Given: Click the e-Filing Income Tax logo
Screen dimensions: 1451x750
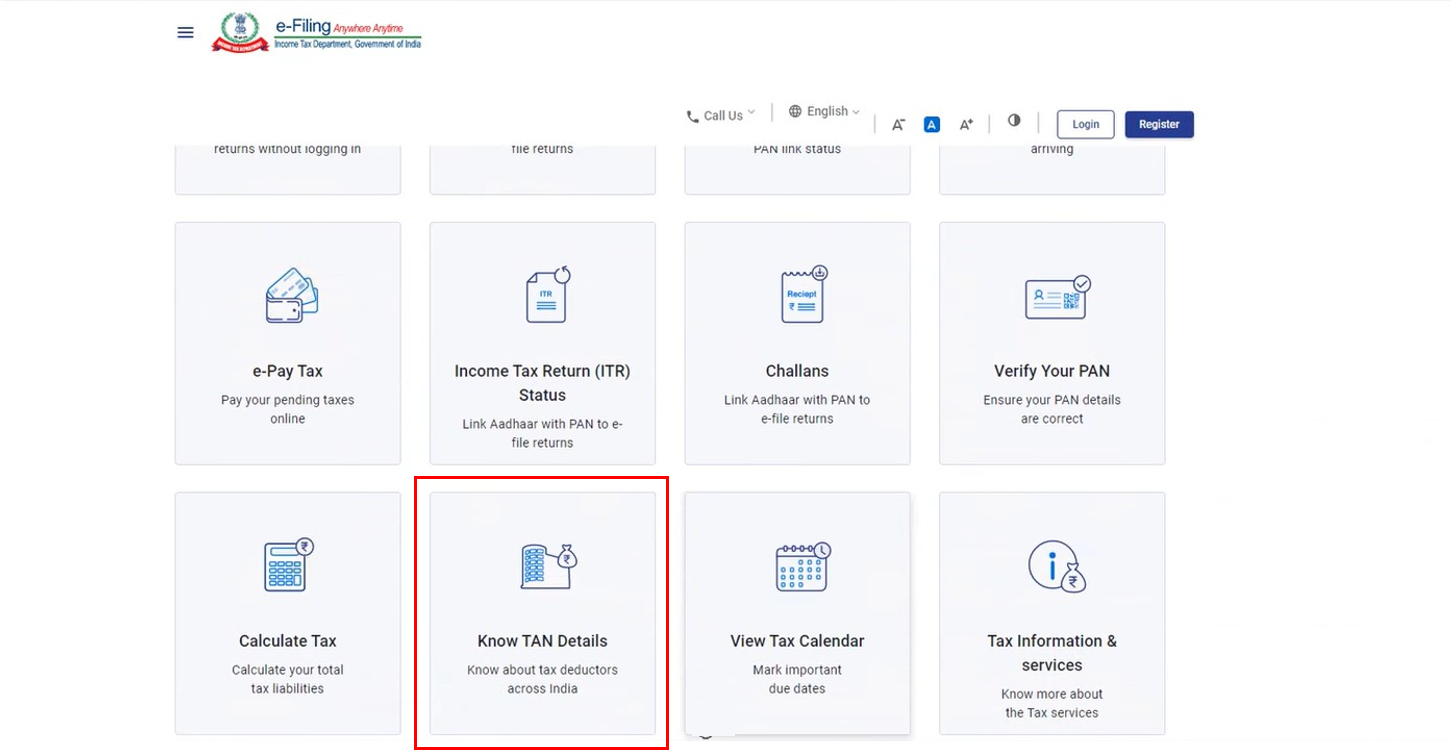Looking at the screenshot, I should 317,33.
